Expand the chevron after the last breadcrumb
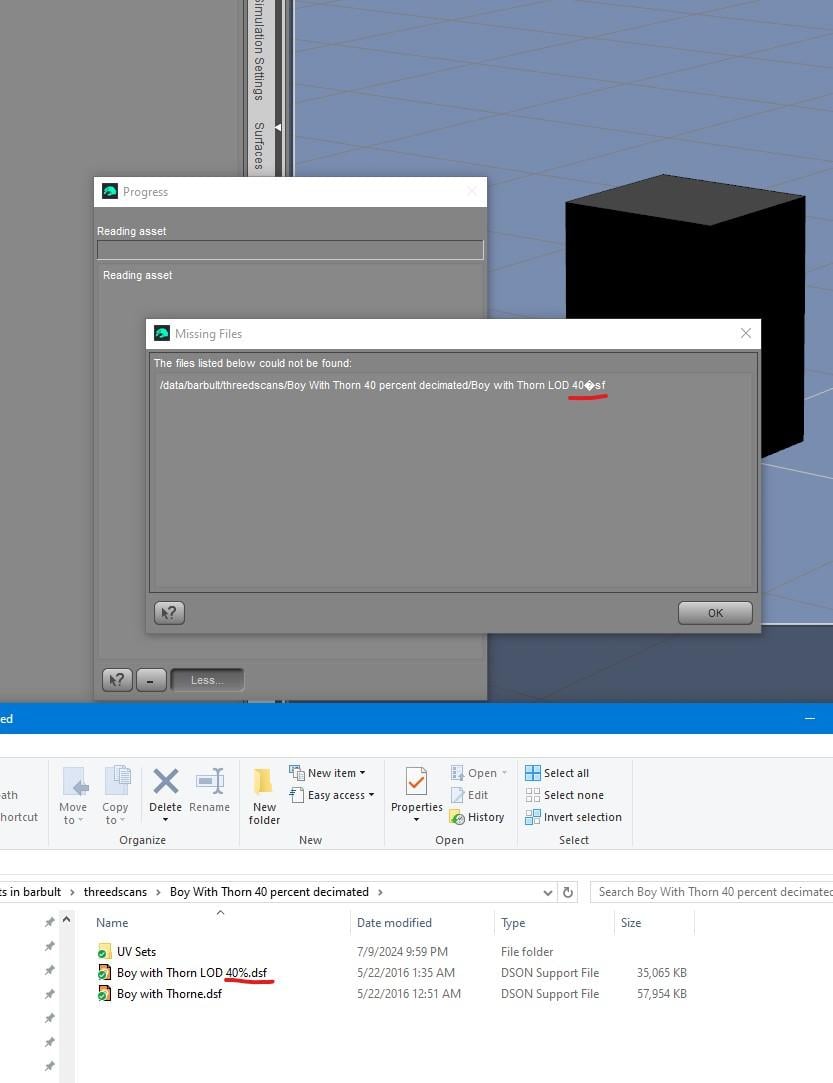This screenshot has width=833, height=1083. point(380,892)
